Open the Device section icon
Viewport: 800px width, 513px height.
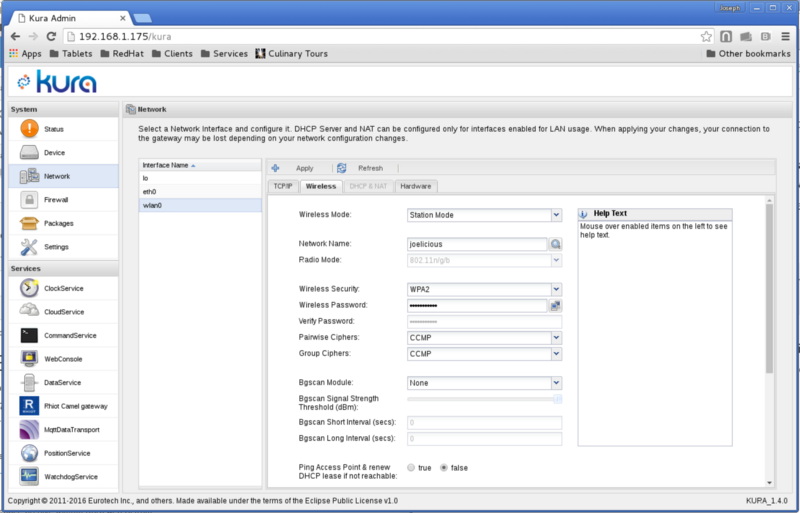[x=29, y=153]
